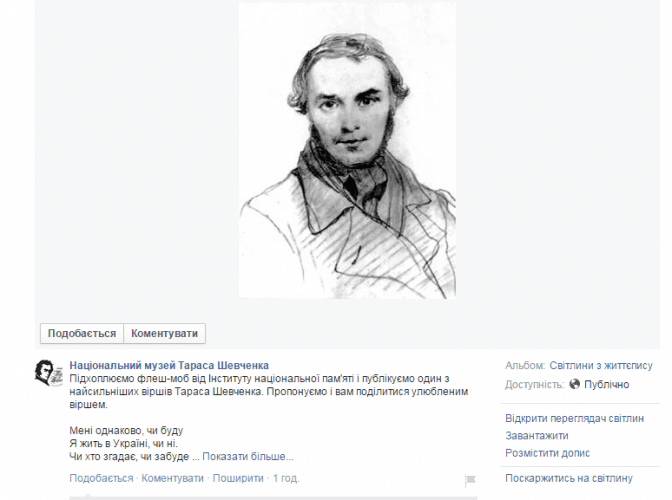The height and width of the screenshot is (500, 672).
Task: Click the Подобається button under the photo
Action: click(x=82, y=333)
